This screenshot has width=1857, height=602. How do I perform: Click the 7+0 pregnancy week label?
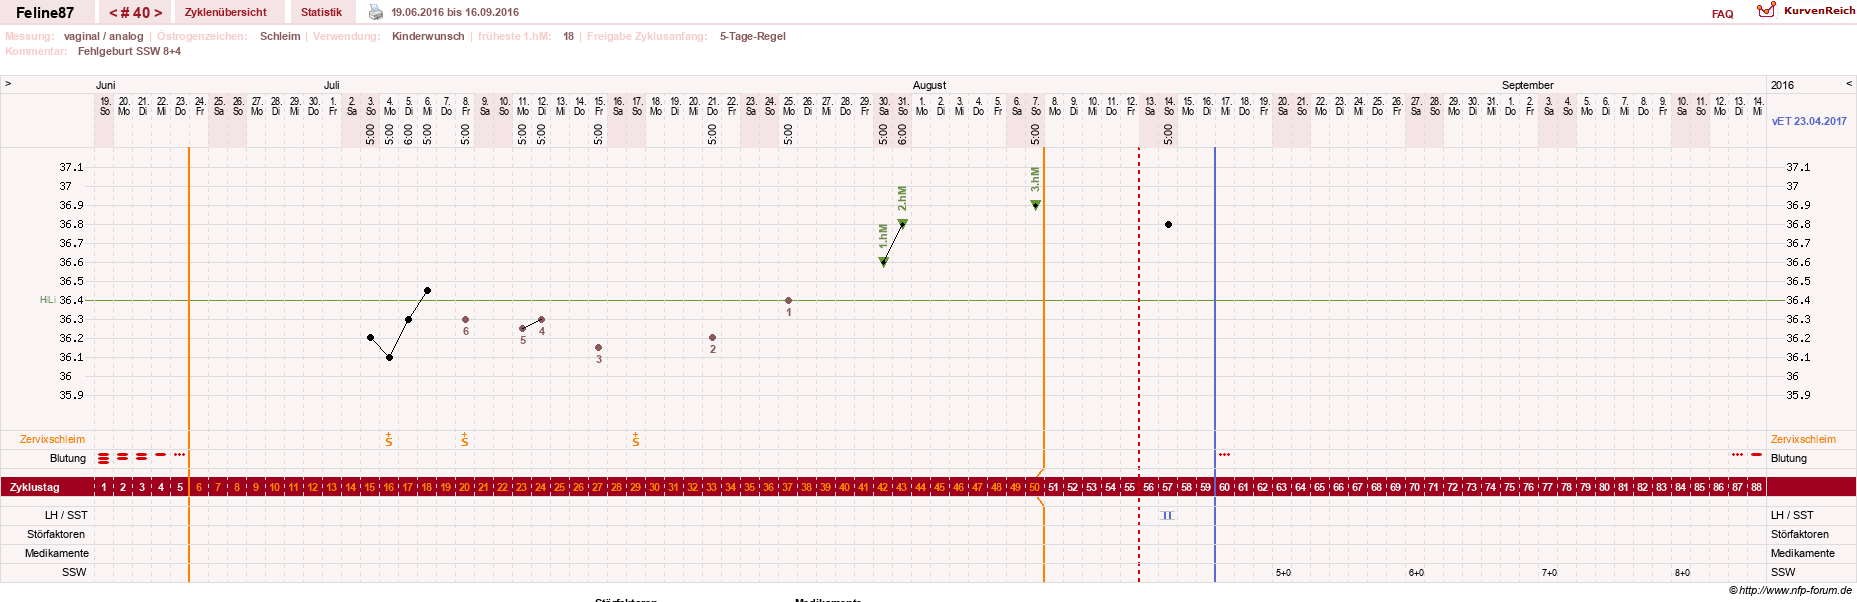coord(1549,573)
